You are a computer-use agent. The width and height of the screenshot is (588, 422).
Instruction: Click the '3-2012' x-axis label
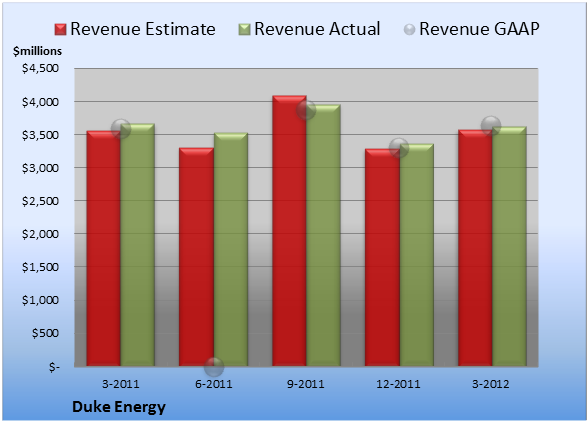click(490, 384)
